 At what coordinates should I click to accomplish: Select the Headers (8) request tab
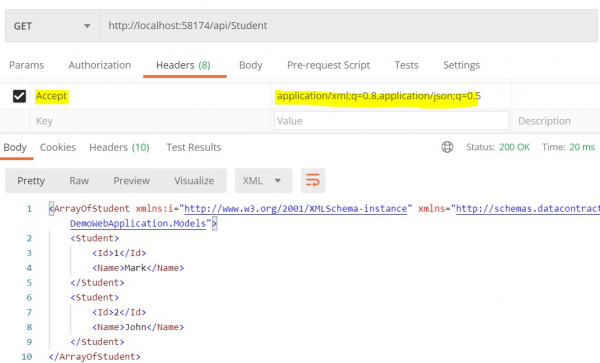[x=183, y=65]
